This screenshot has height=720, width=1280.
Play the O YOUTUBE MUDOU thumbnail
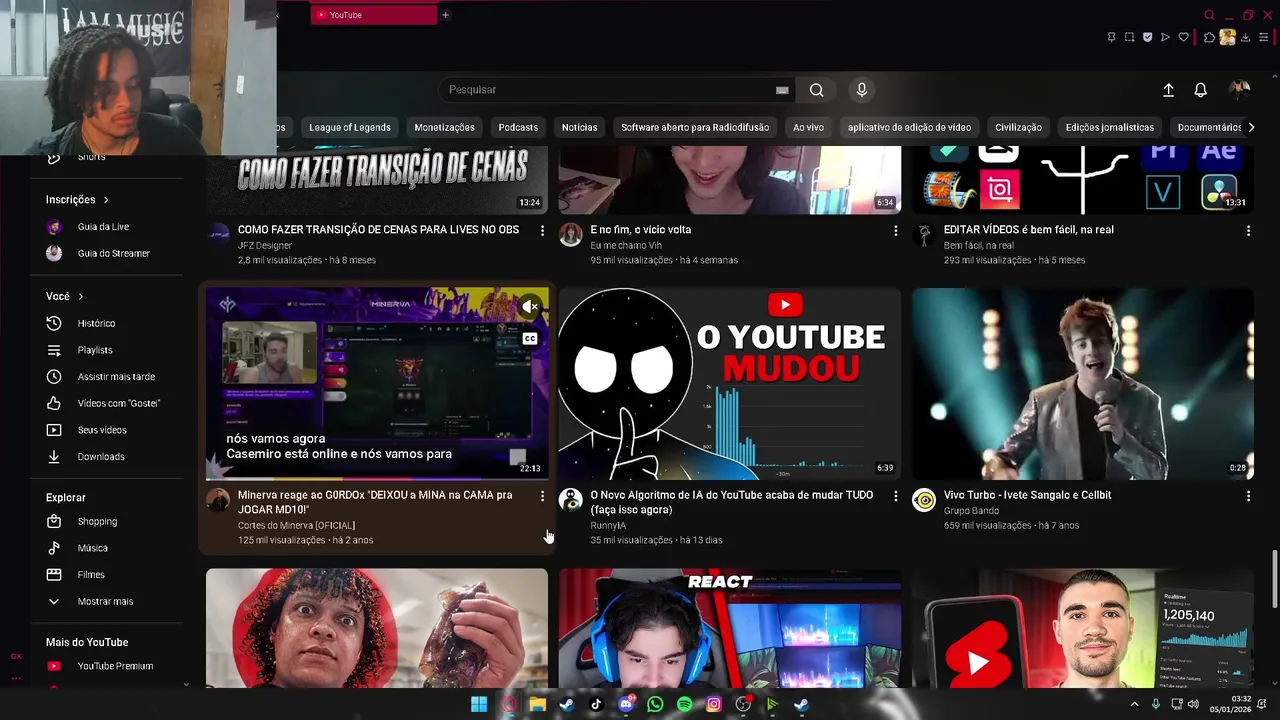(x=730, y=384)
